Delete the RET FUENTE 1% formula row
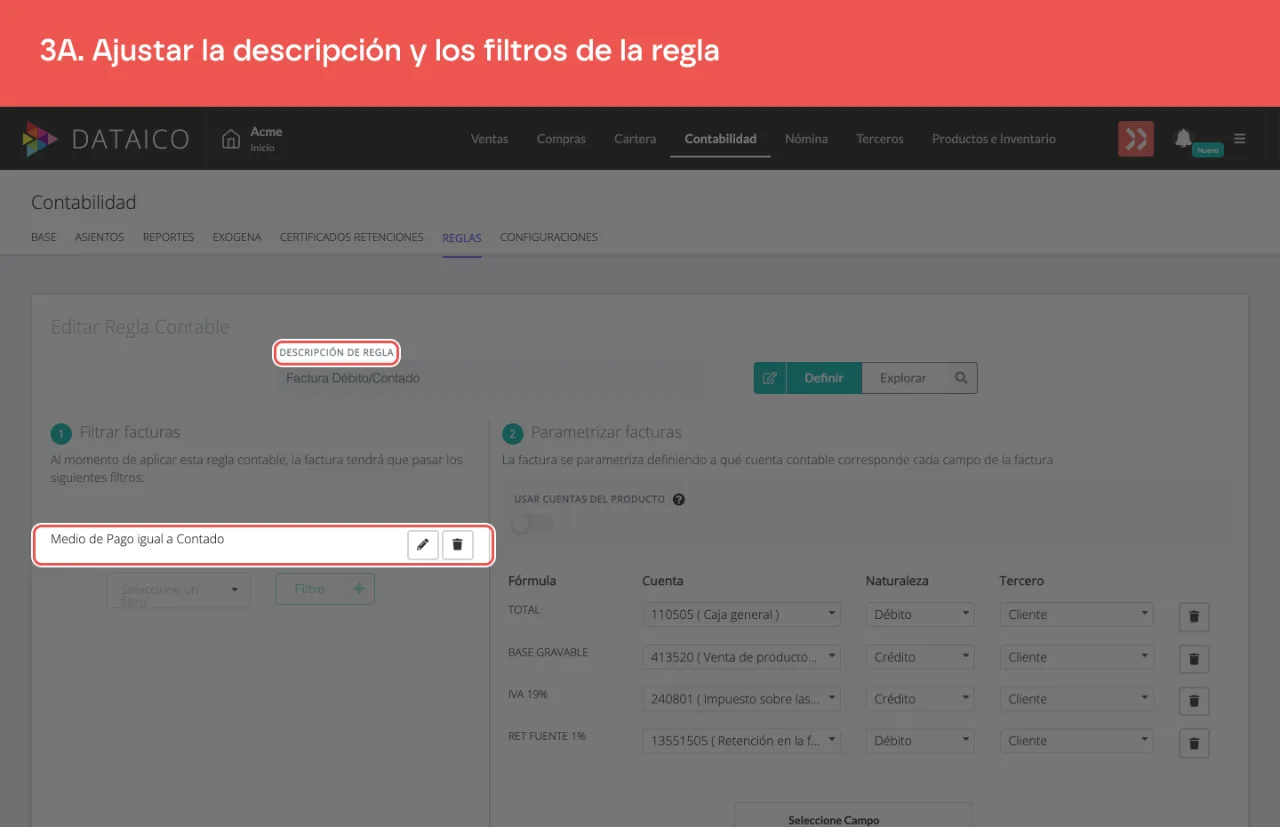 [x=1194, y=743]
